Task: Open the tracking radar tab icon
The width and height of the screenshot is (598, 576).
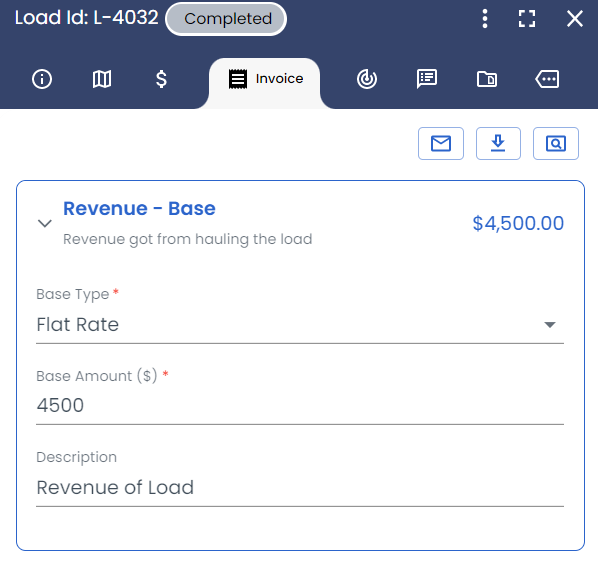Action: click(x=367, y=79)
